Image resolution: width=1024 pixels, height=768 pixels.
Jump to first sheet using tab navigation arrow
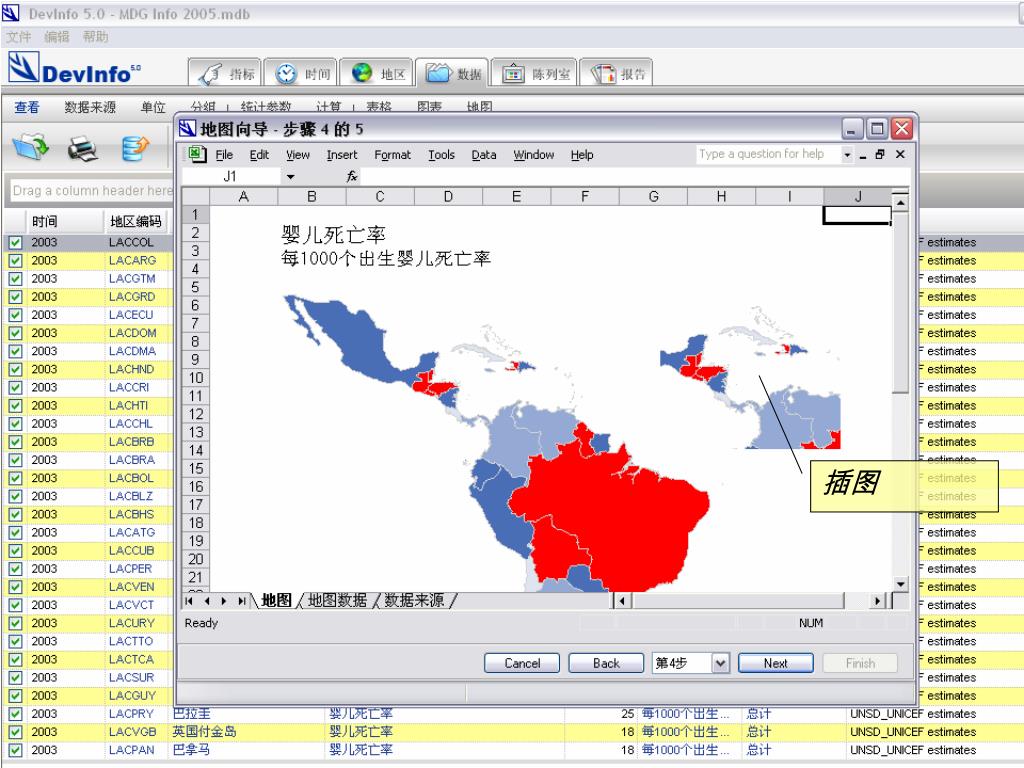(x=189, y=601)
